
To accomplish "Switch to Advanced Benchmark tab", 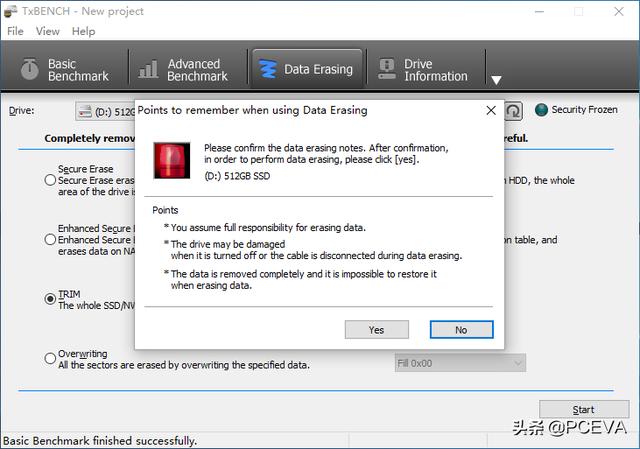I will point(188,69).
